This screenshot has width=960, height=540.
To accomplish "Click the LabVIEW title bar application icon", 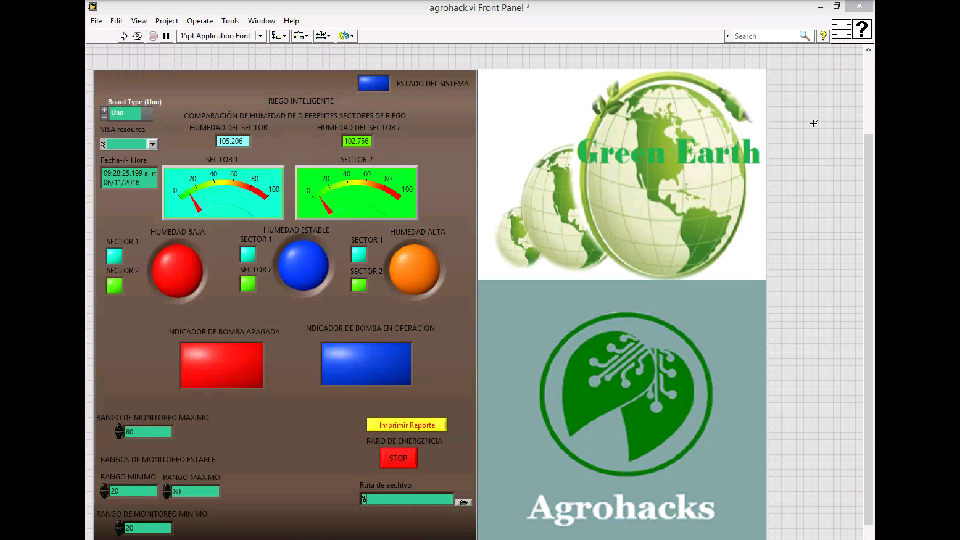I will coord(92,7).
